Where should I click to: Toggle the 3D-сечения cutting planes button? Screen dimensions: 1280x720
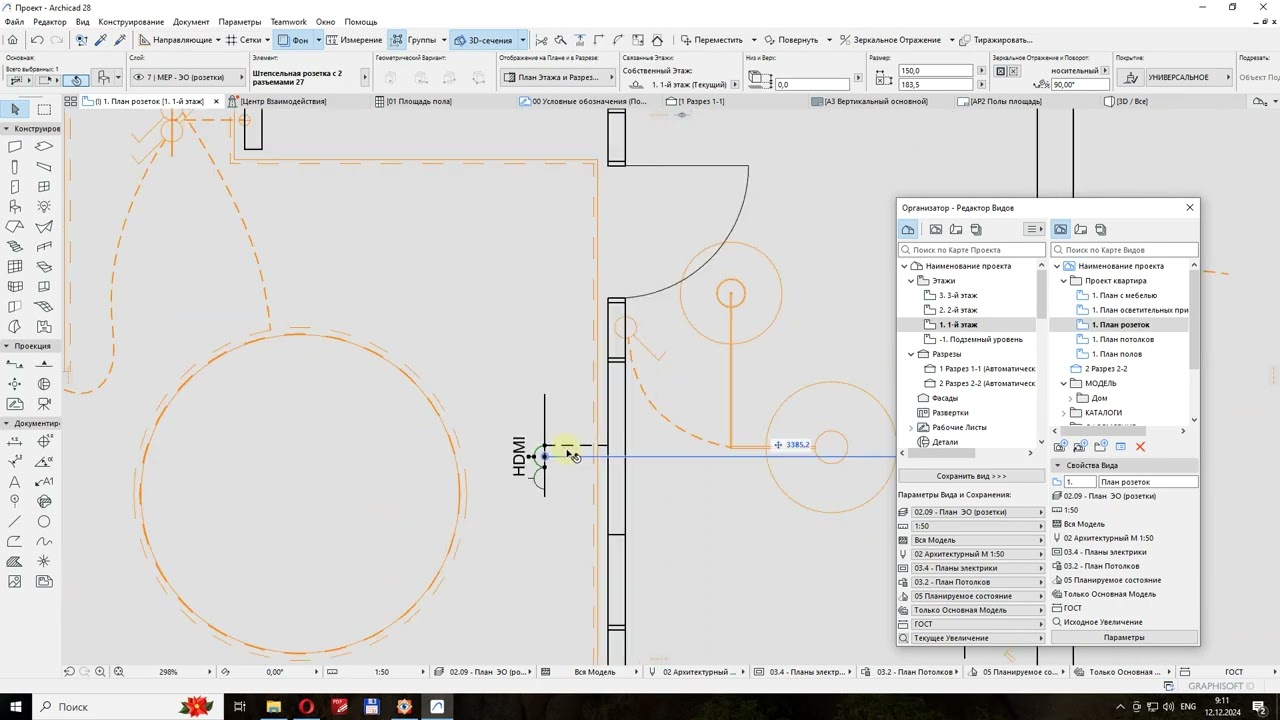(x=483, y=40)
